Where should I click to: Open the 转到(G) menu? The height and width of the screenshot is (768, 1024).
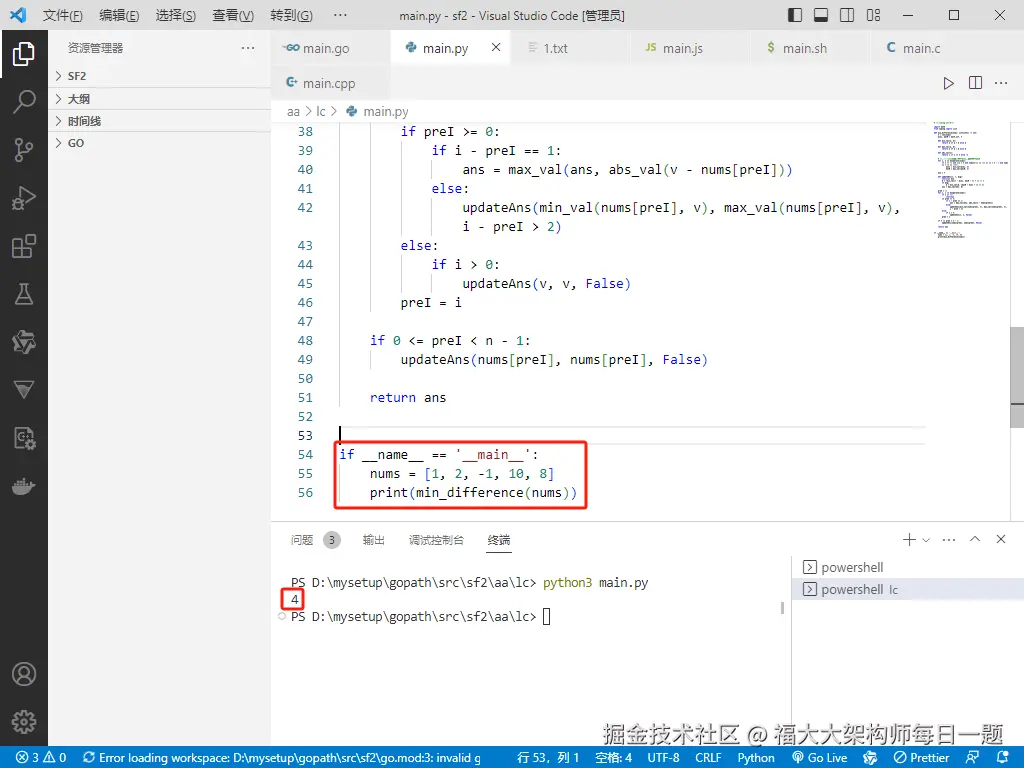(x=291, y=15)
